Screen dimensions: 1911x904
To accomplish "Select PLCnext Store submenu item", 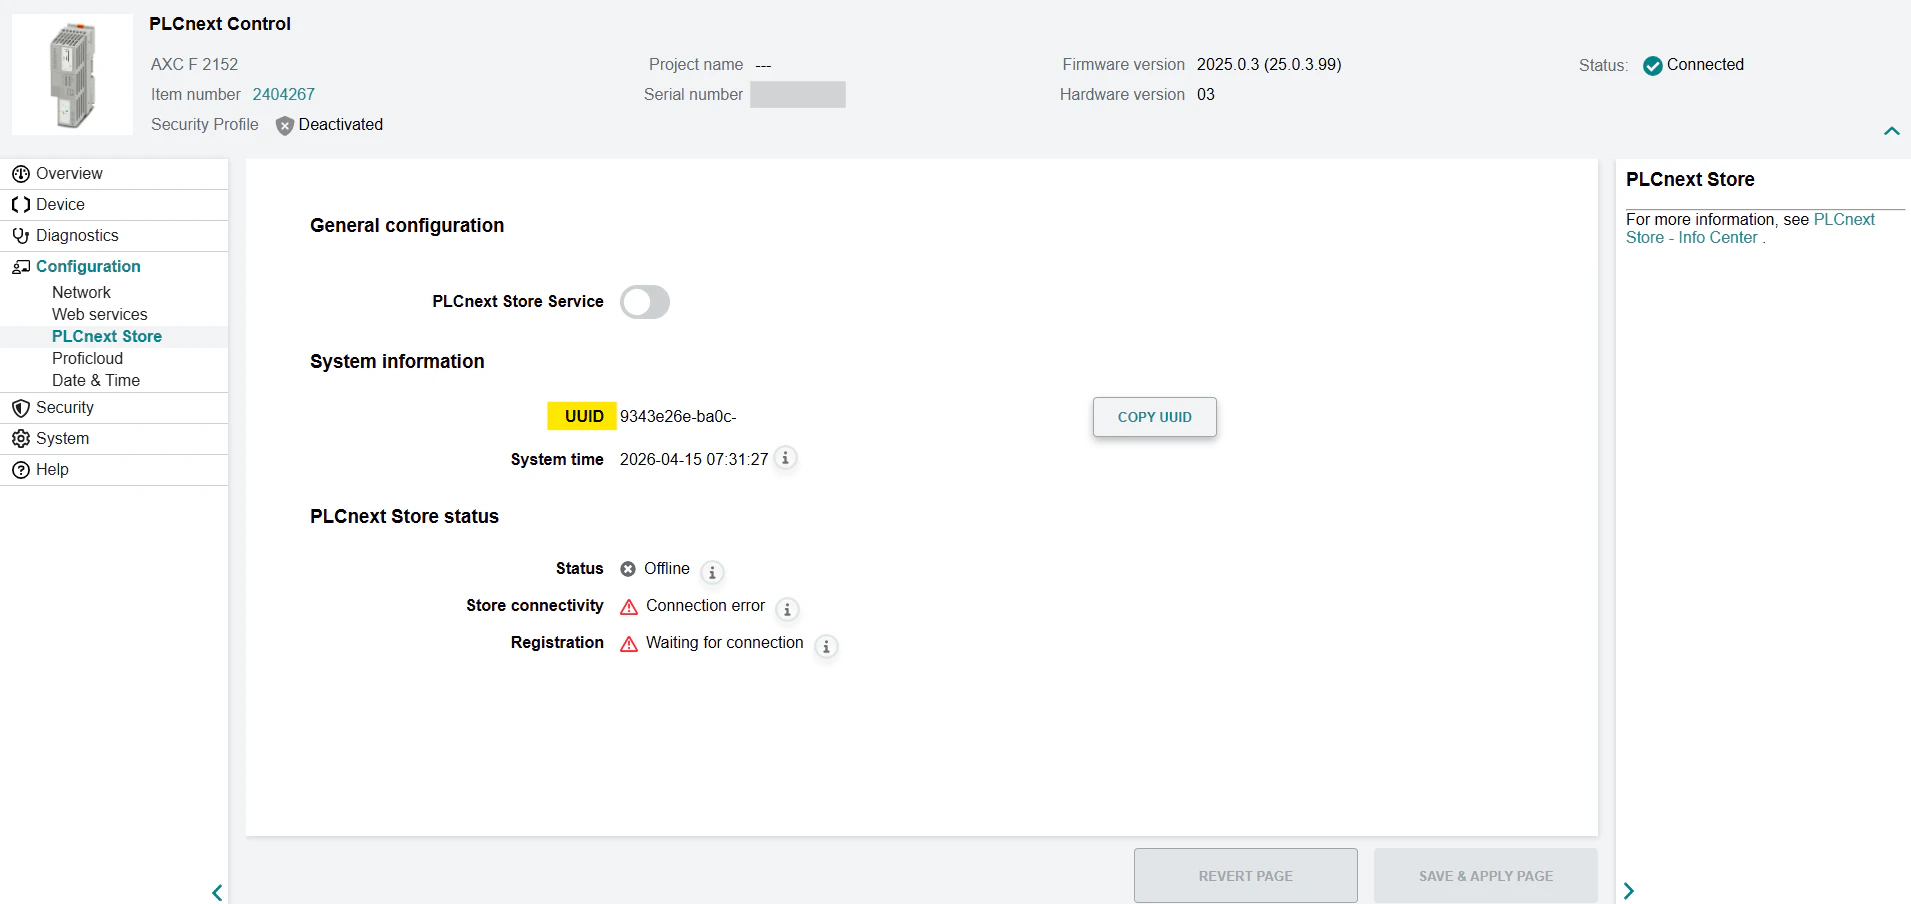I will tap(114, 337).
